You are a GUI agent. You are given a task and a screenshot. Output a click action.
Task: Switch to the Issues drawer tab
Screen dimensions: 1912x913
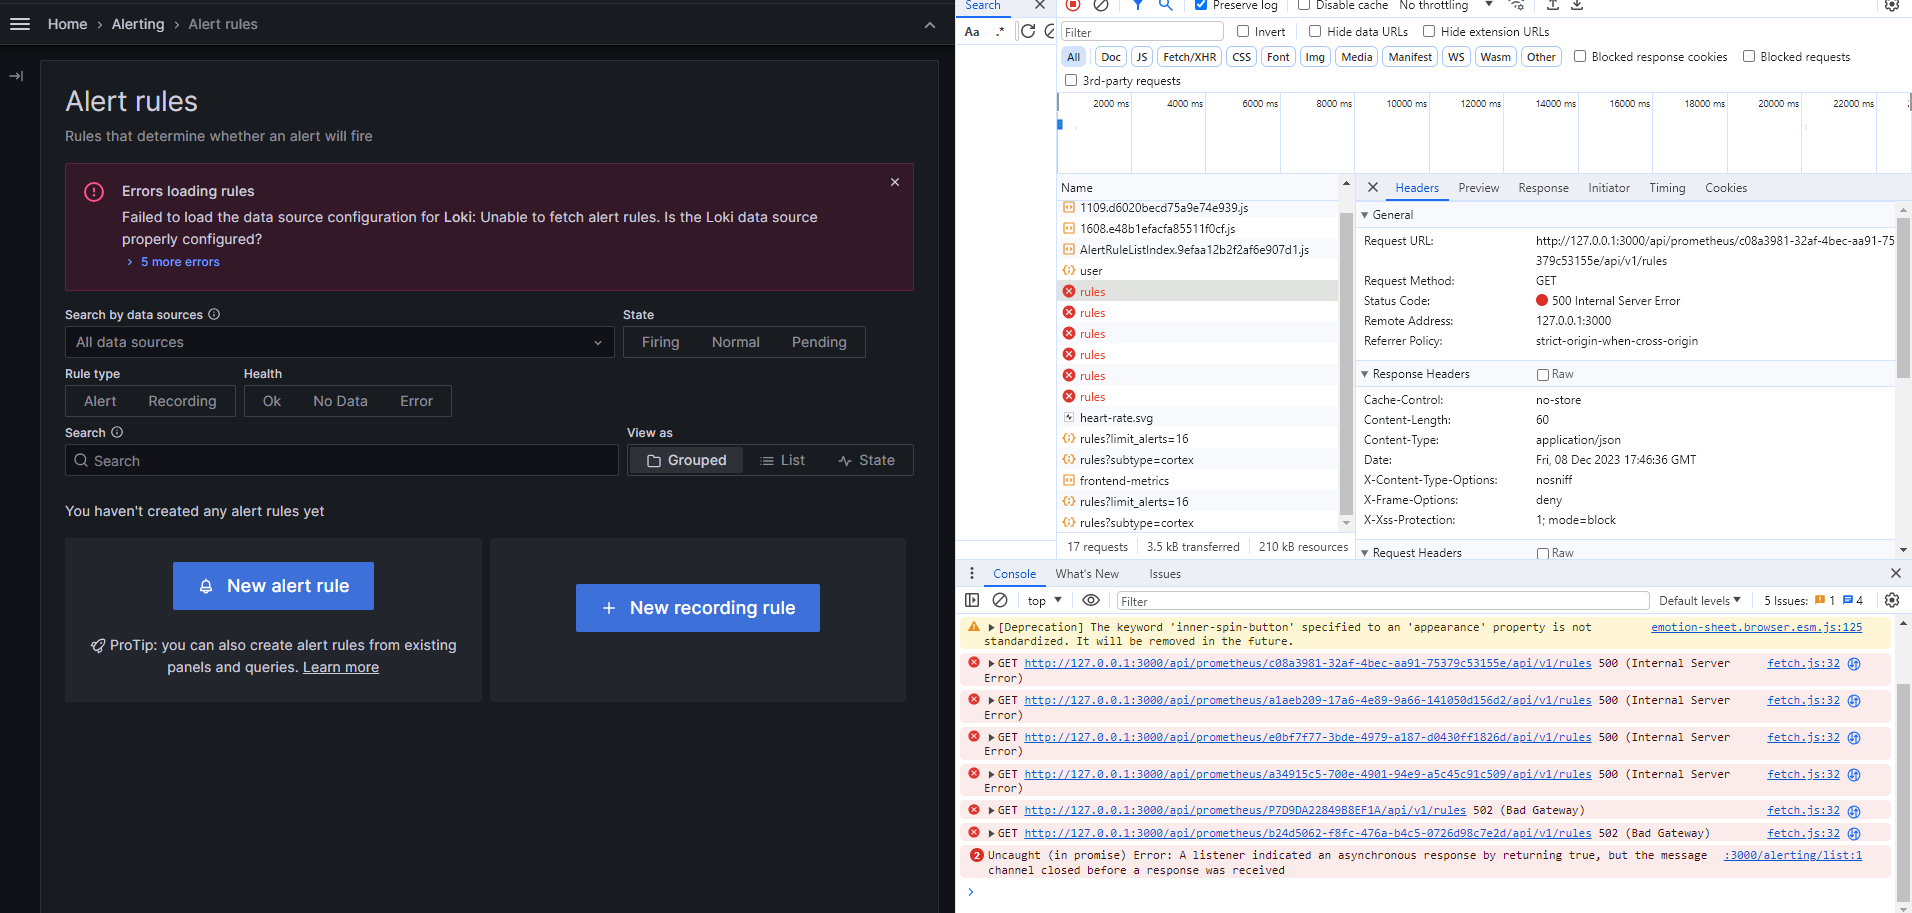1165,574
